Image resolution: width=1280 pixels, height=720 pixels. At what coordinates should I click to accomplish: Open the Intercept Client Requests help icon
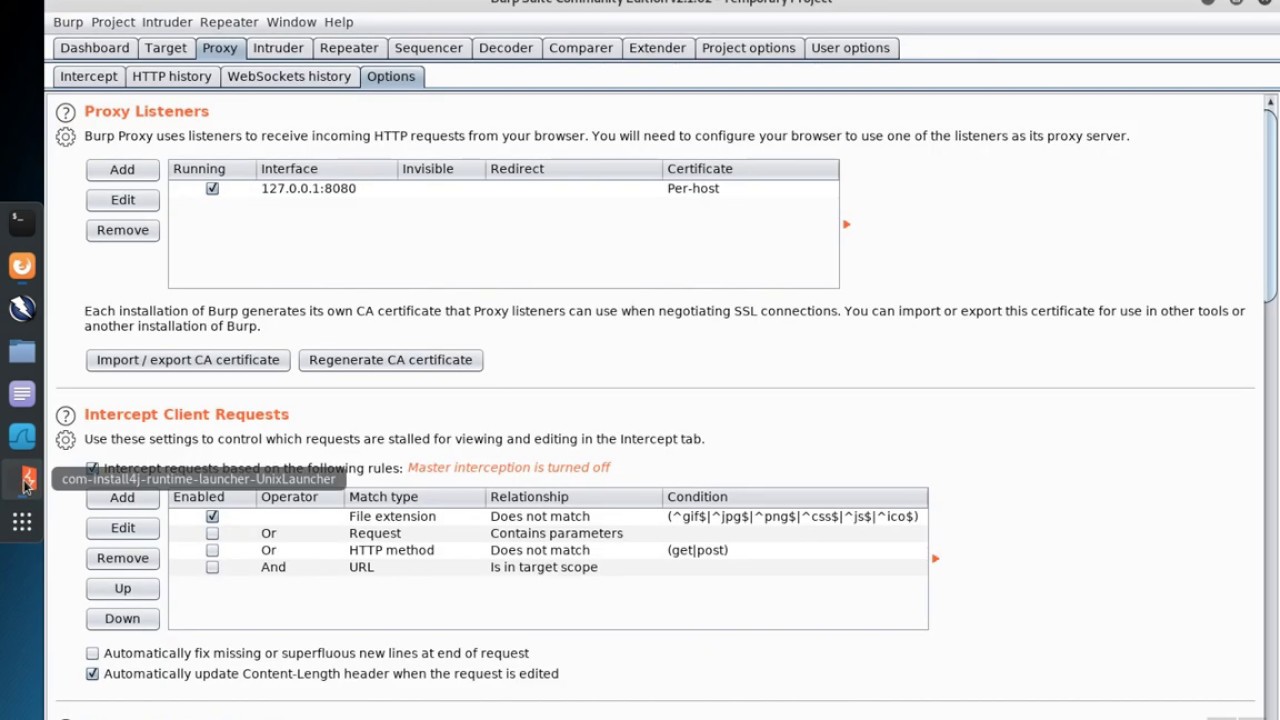tap(65, 415)
